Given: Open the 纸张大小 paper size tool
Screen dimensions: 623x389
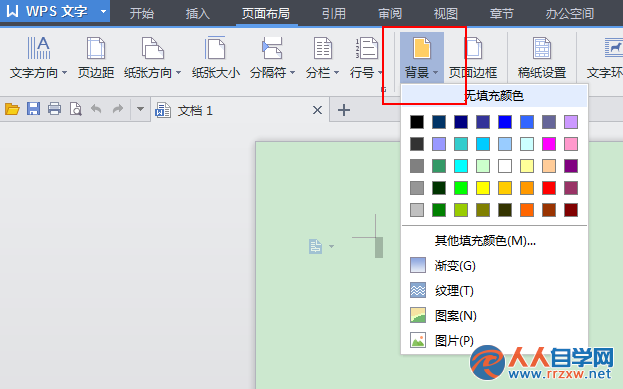Looking at the screenshot, I should tap(215, 58).
